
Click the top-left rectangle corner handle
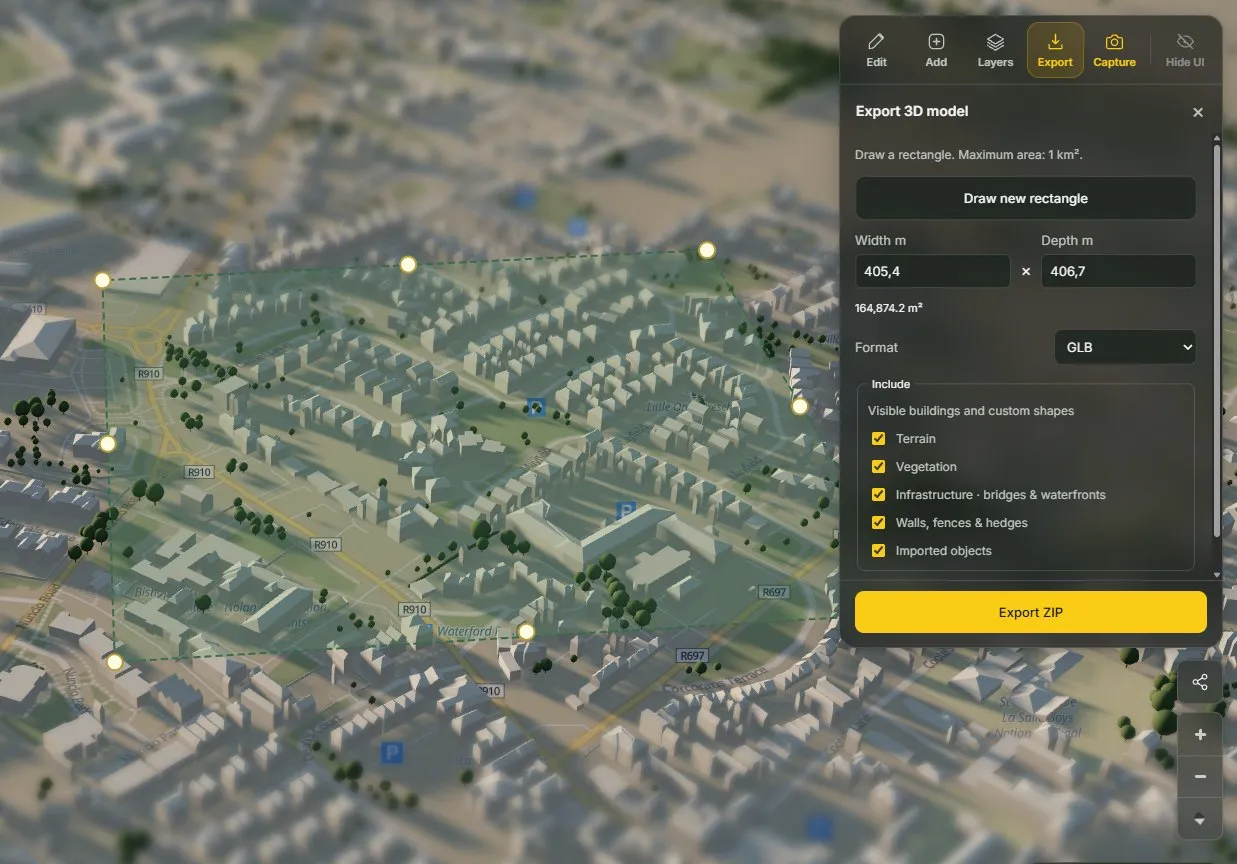pos(102,280)
